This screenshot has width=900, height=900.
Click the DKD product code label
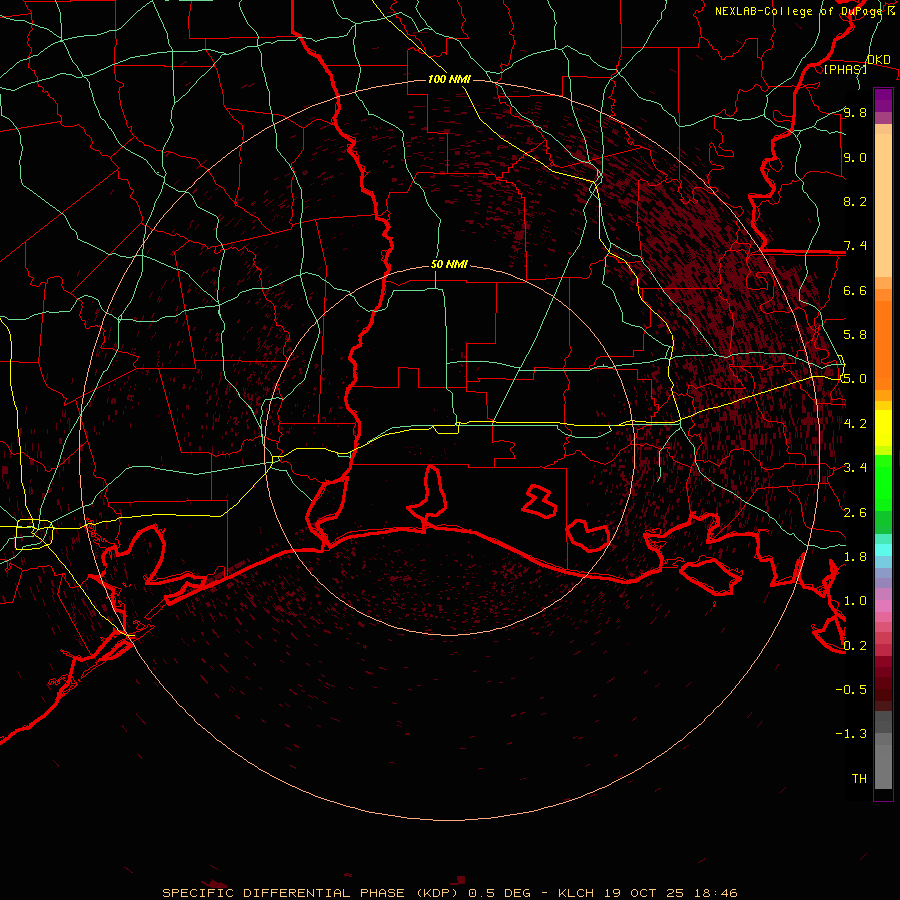tap(878, 60)
